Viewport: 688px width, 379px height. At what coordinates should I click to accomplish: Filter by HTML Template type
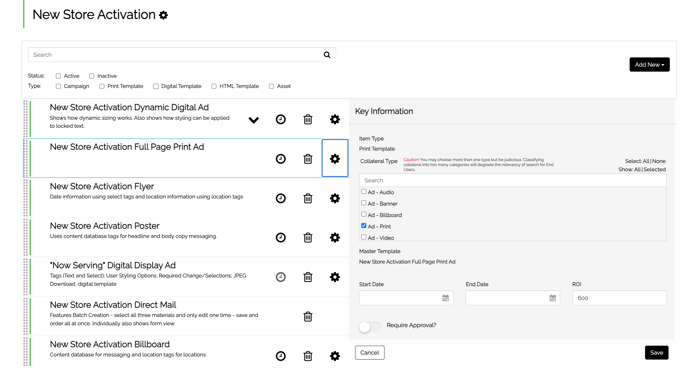[x=214, y=86]
